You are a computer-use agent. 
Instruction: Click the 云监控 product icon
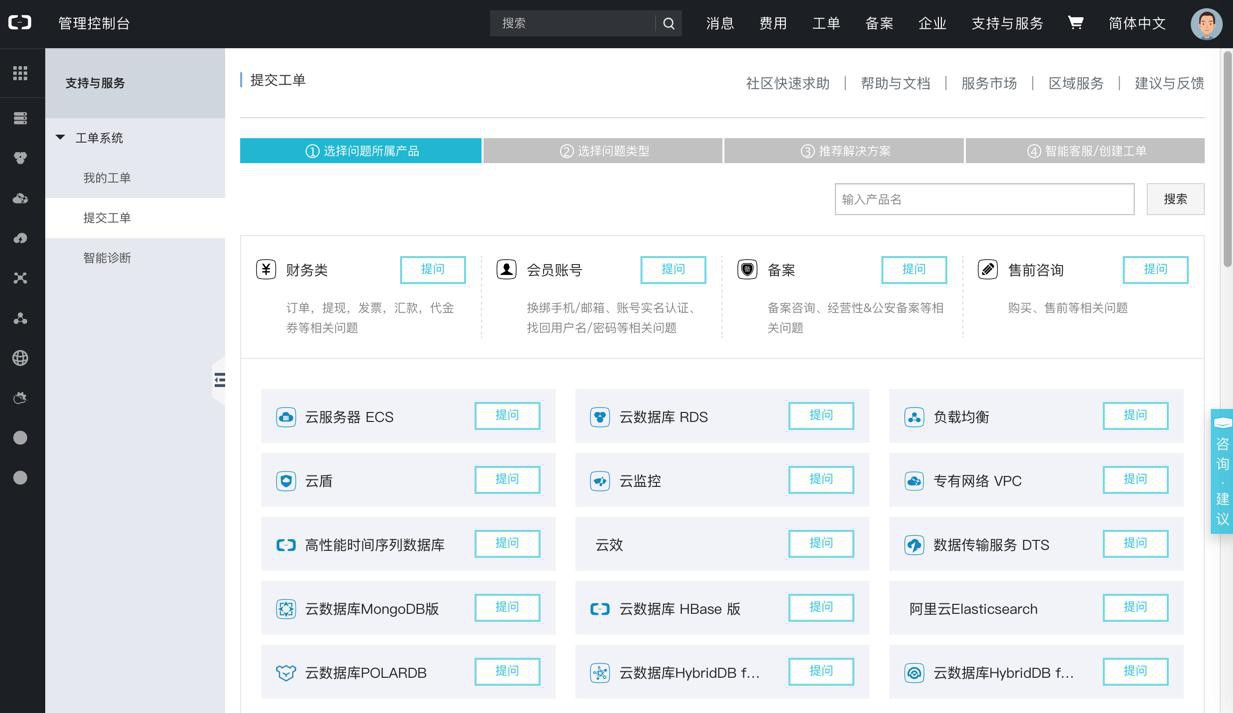(600, 481)
